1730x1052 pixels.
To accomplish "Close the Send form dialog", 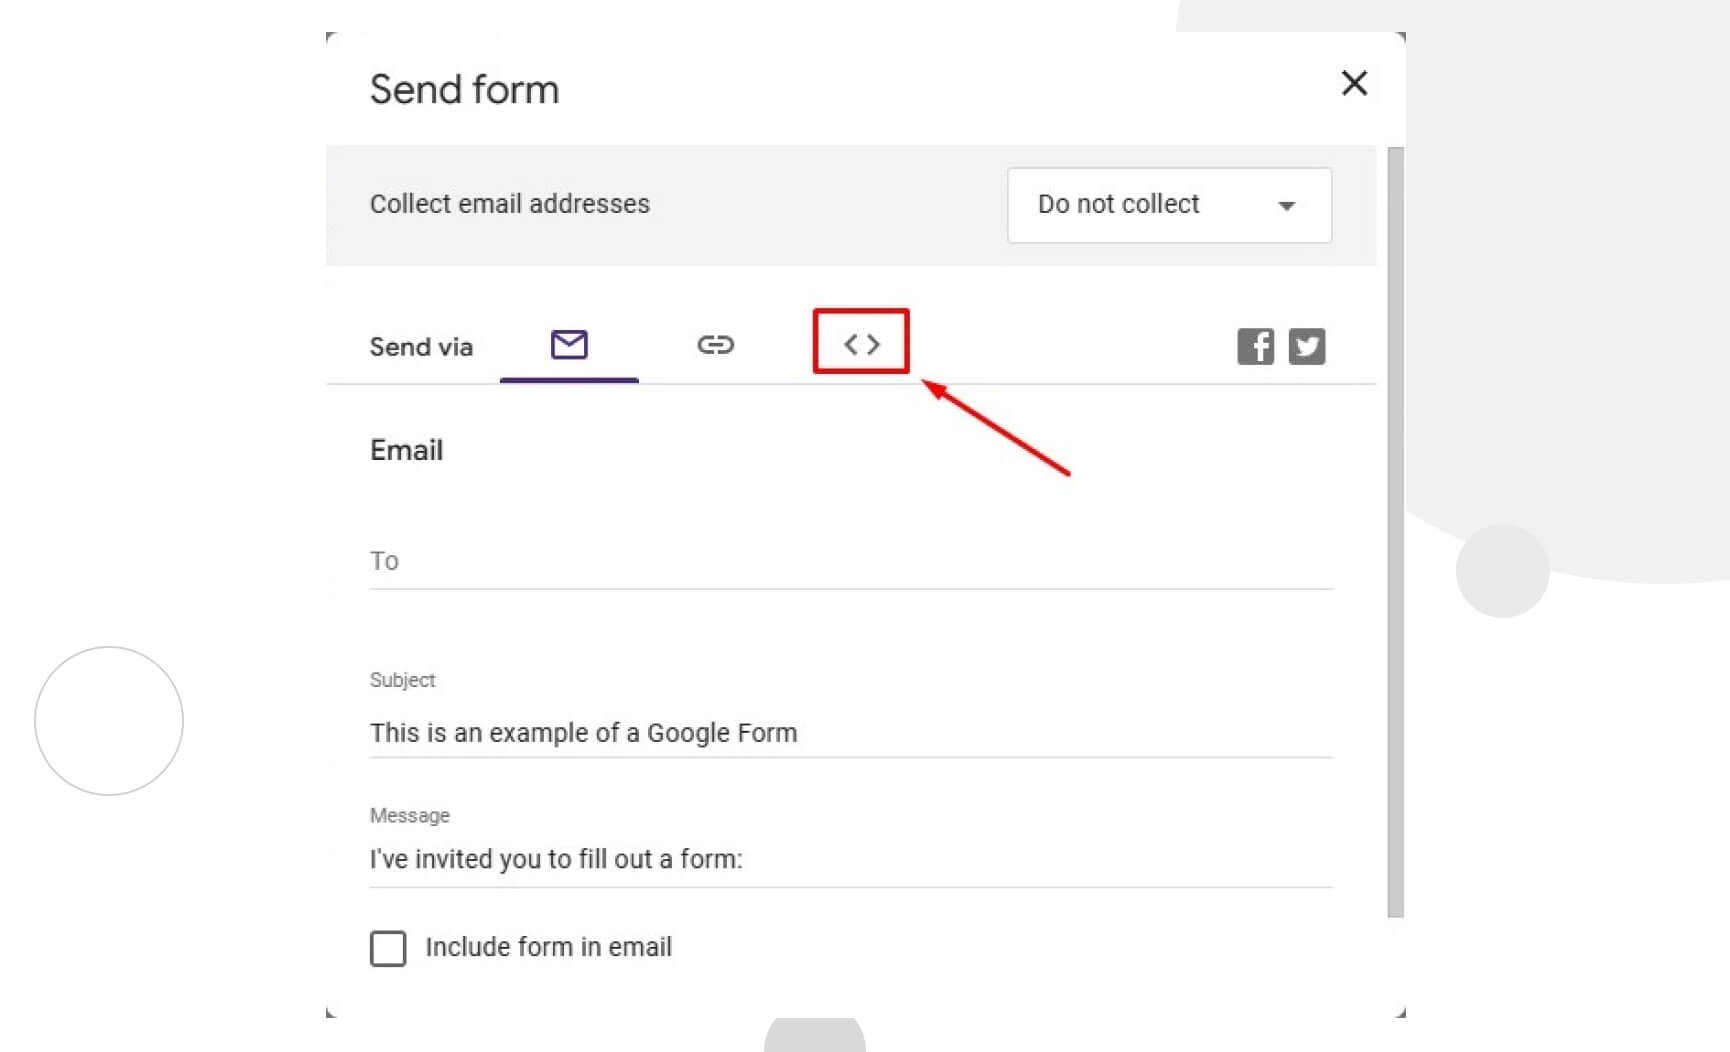I will tap(1354, 83).
